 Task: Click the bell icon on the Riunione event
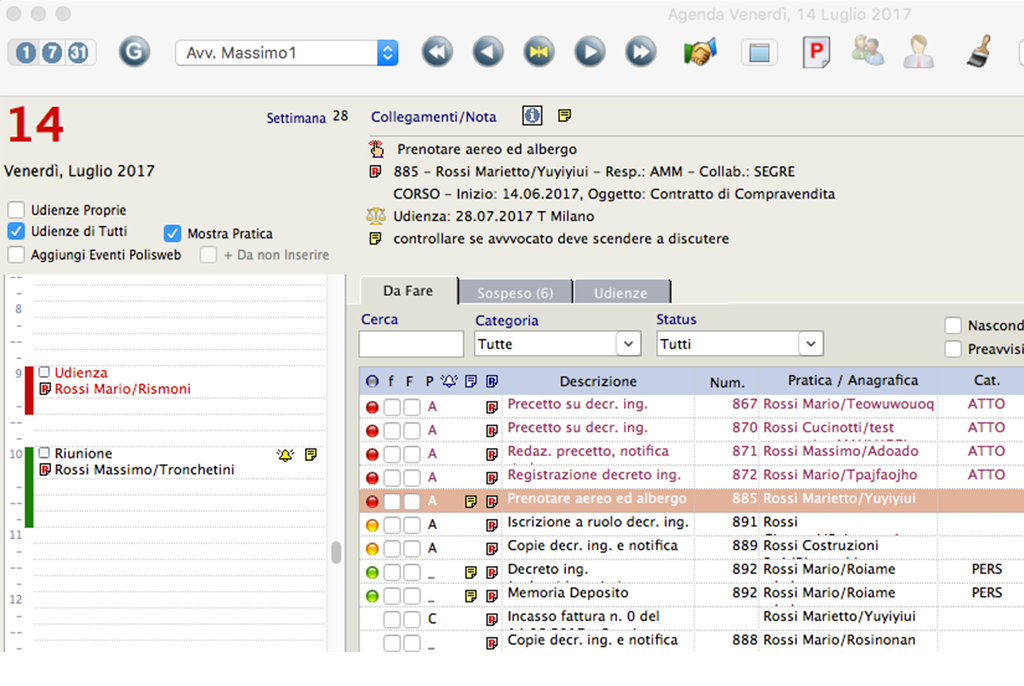pos(286,454)
